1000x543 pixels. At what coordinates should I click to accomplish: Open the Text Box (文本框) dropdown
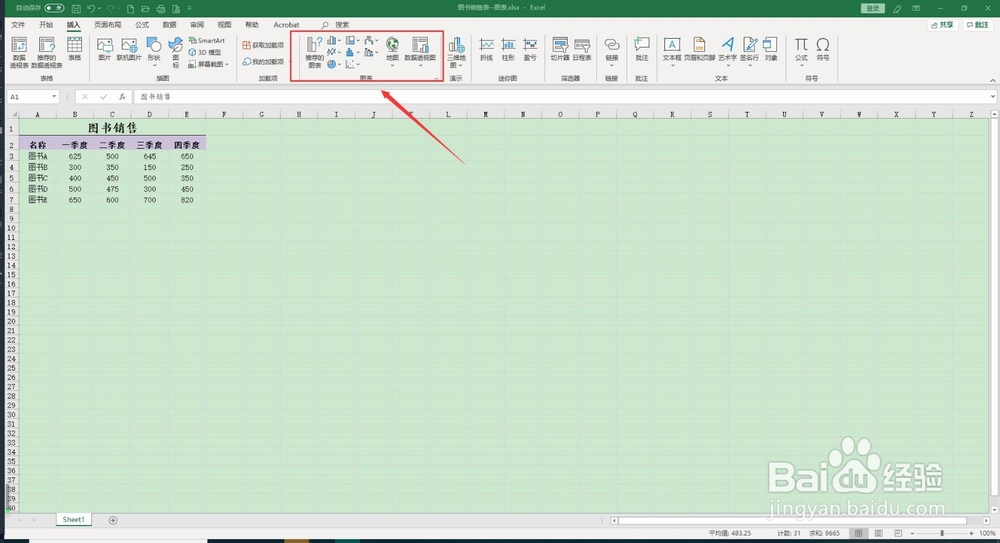[x=672, y=52]
